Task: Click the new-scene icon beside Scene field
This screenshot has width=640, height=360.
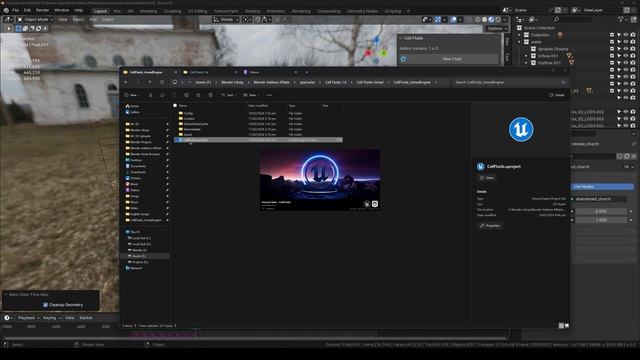Action: point(558,10)
